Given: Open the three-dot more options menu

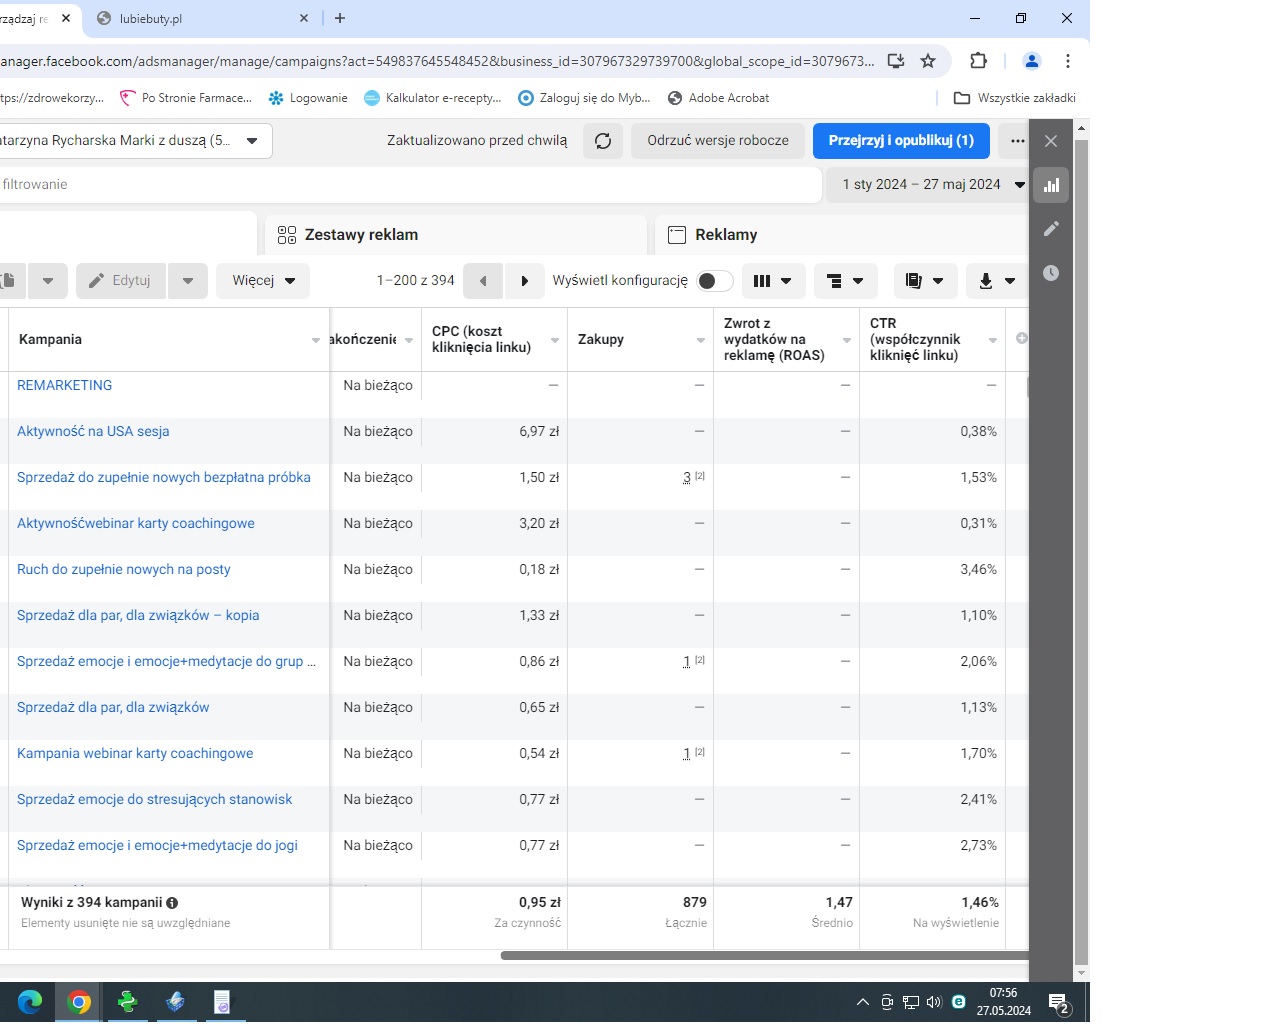Looking at the screenshot, I should (x=1017, y=141).
